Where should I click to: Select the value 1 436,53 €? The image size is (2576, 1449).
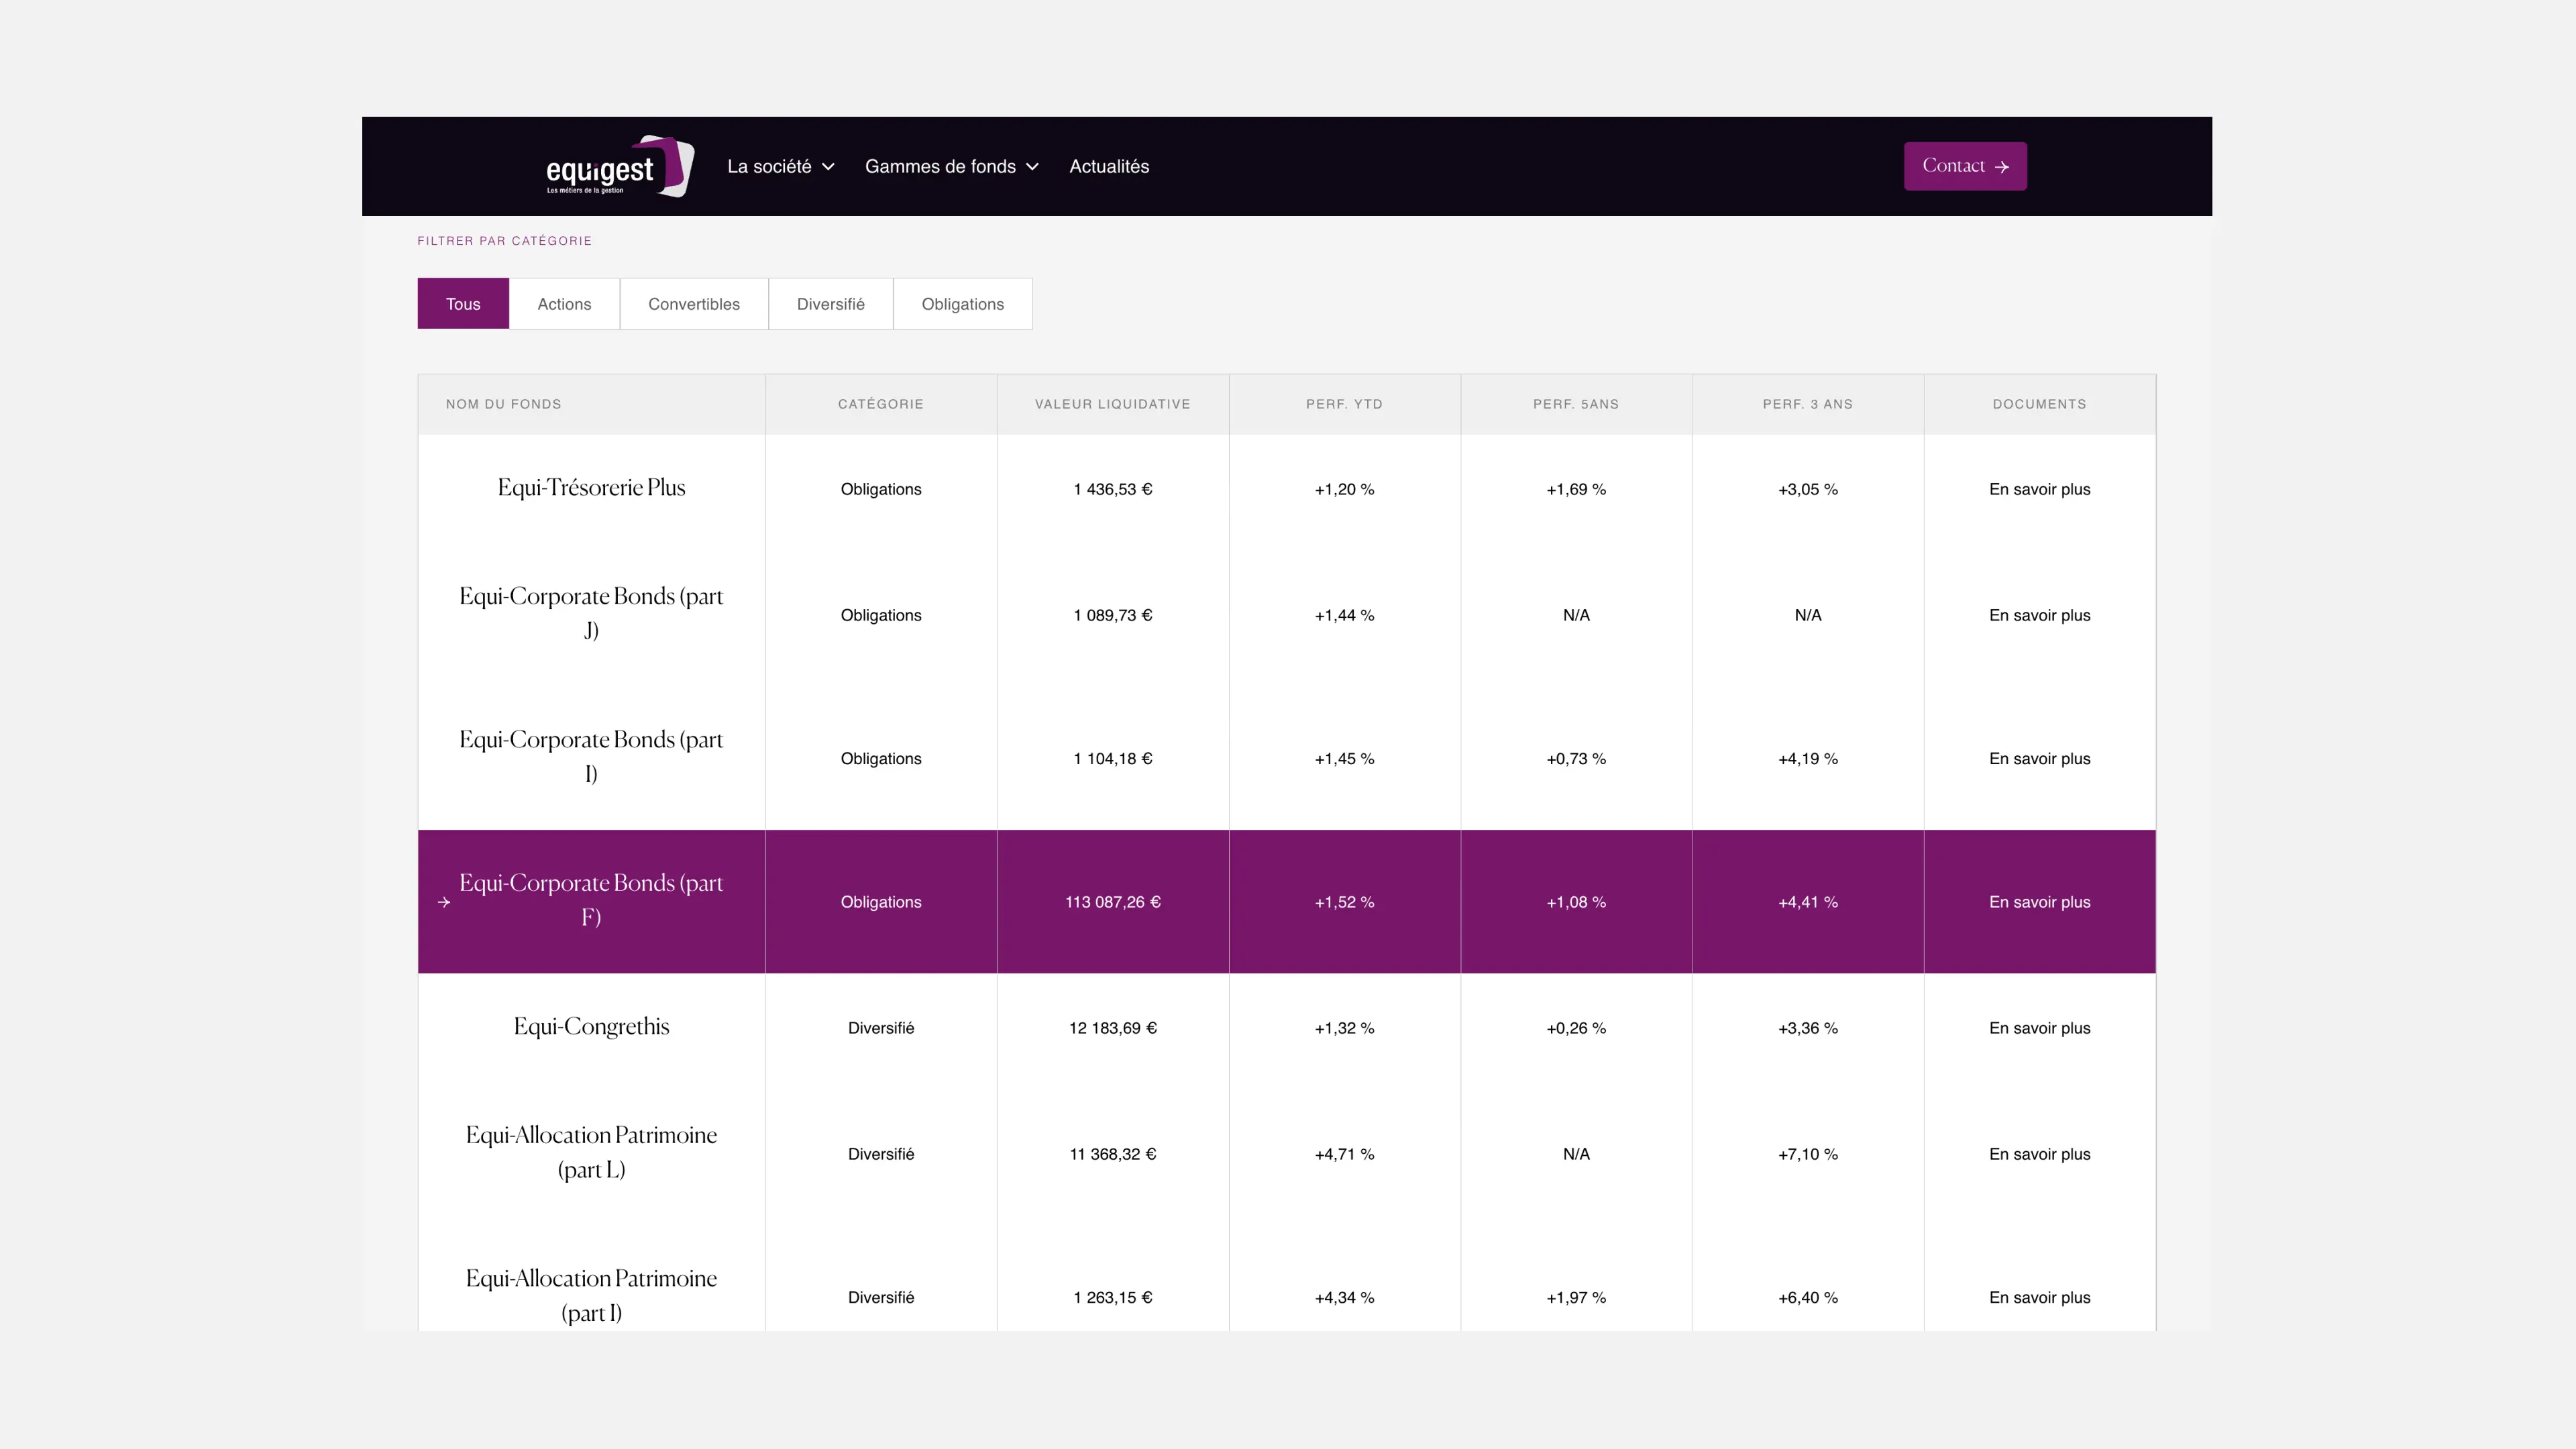coord(1113,489)
